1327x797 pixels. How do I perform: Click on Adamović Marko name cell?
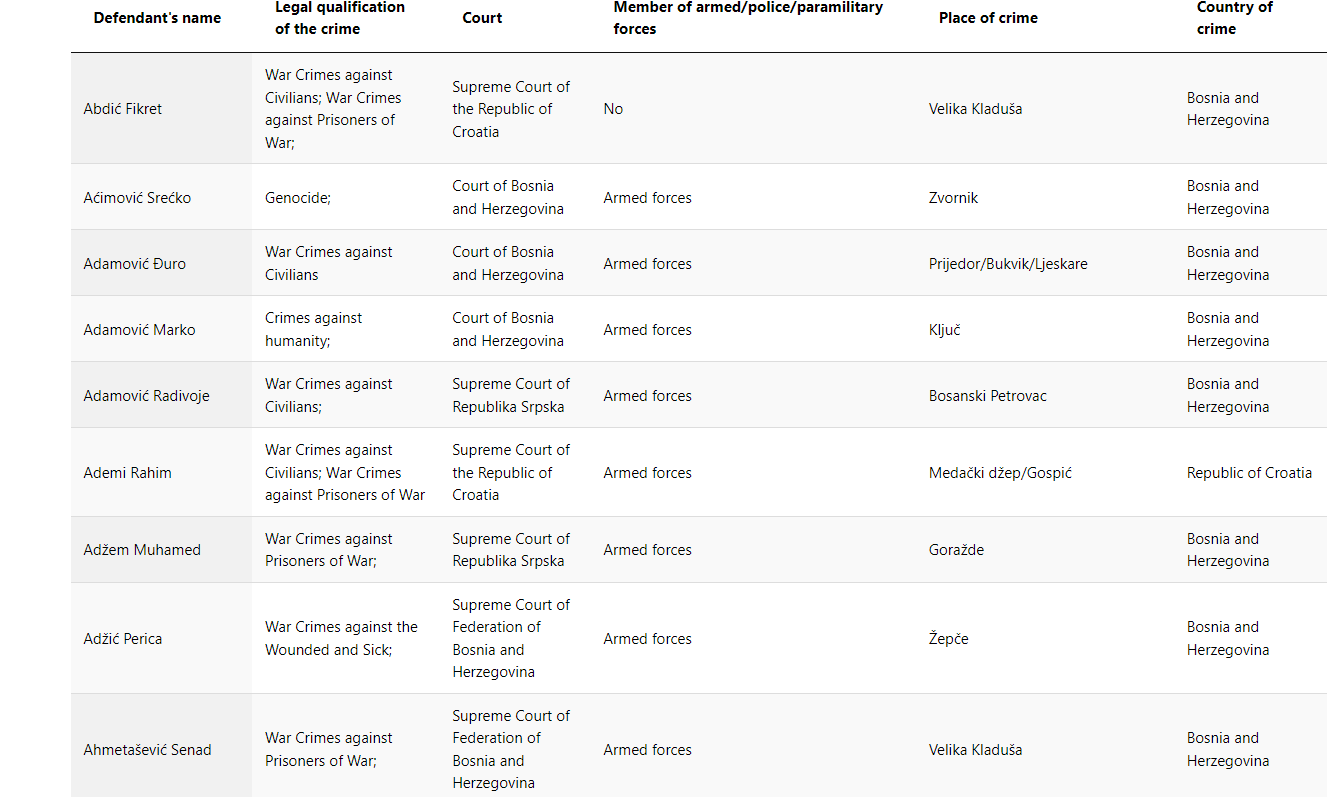(139, 330)
